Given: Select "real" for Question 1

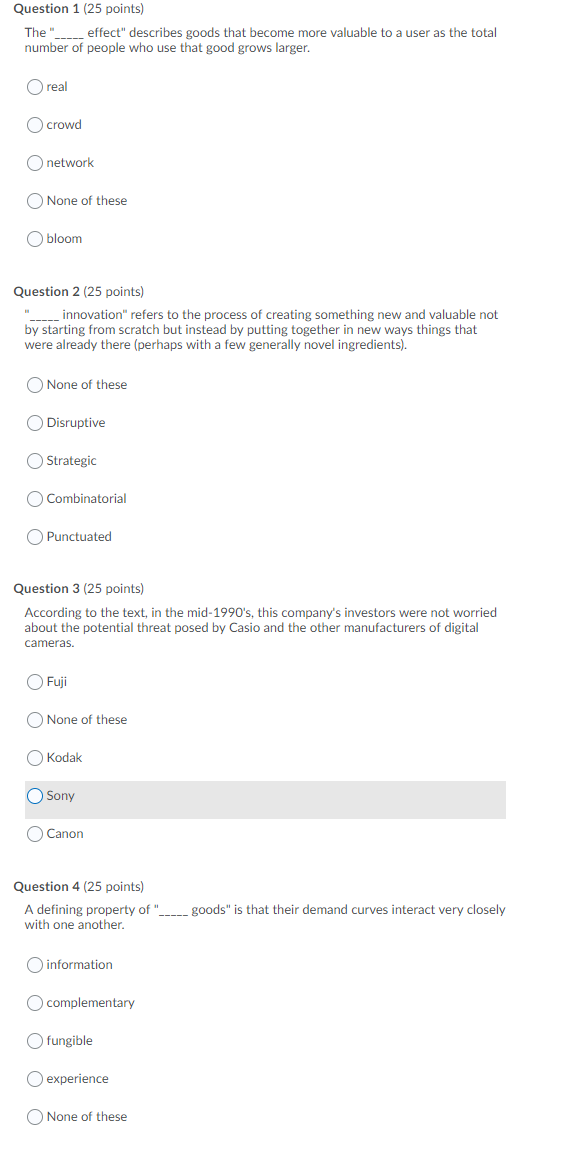Looking at the screenshot, I should 34,86.
